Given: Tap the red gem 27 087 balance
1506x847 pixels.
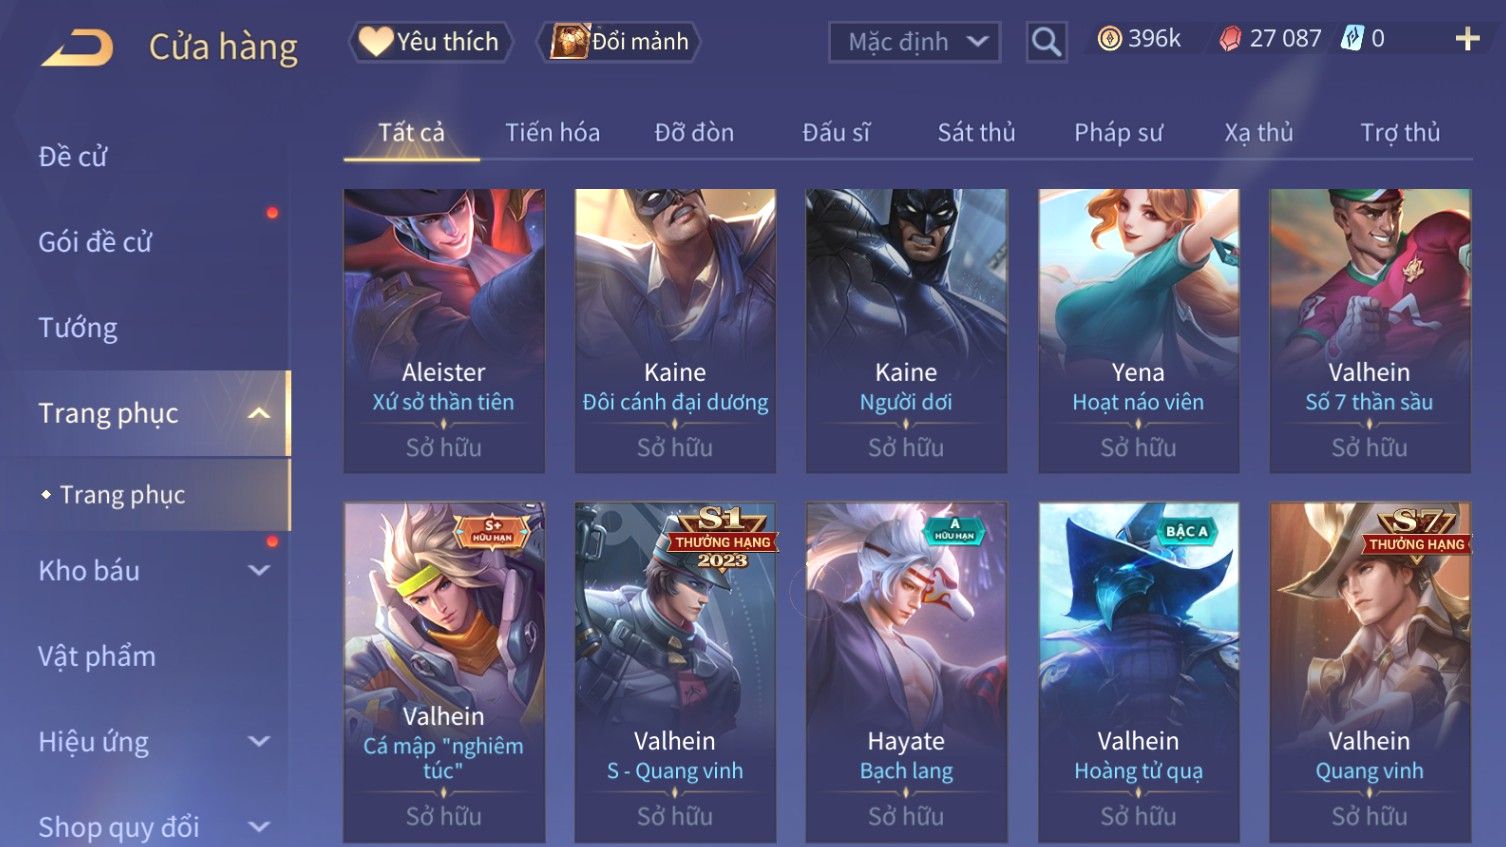Looking at the screenshot, I should [x=1270, y=39].
